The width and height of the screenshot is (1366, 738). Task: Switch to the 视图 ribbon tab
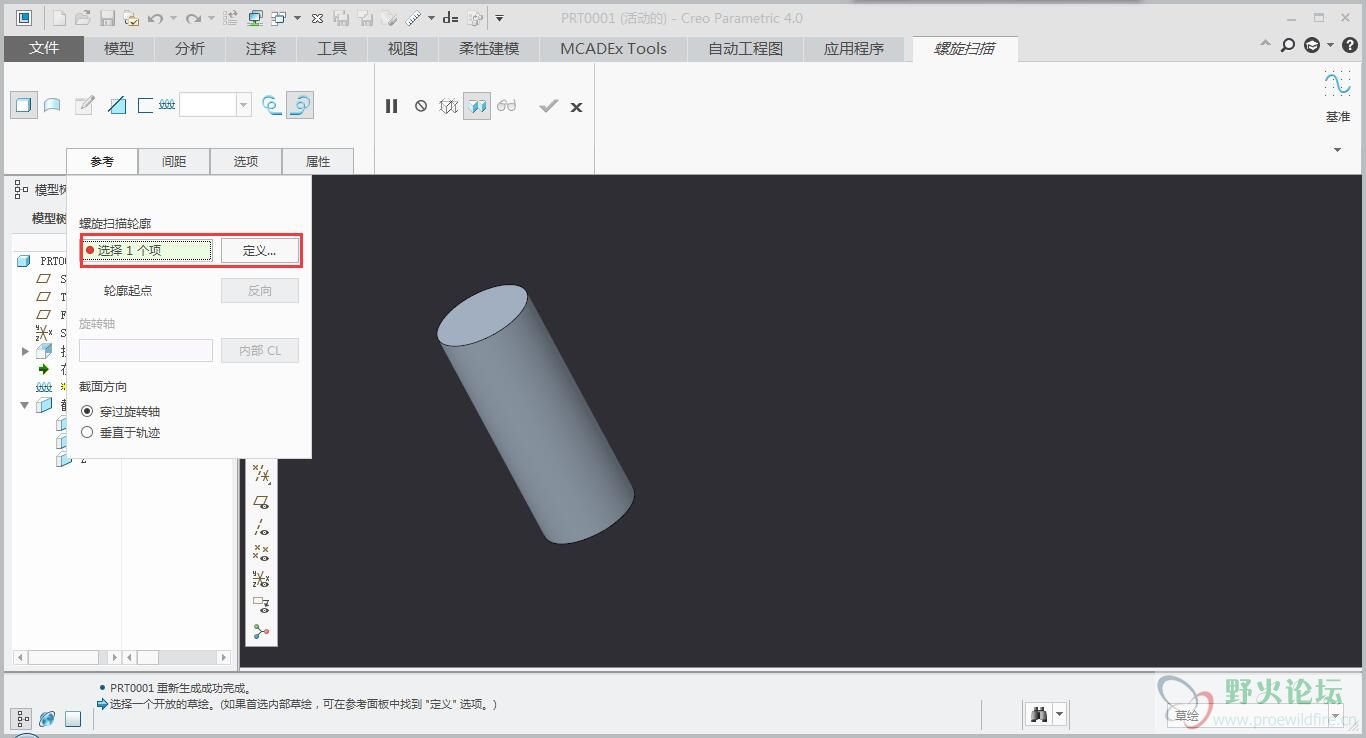click(x=403, y=48)
